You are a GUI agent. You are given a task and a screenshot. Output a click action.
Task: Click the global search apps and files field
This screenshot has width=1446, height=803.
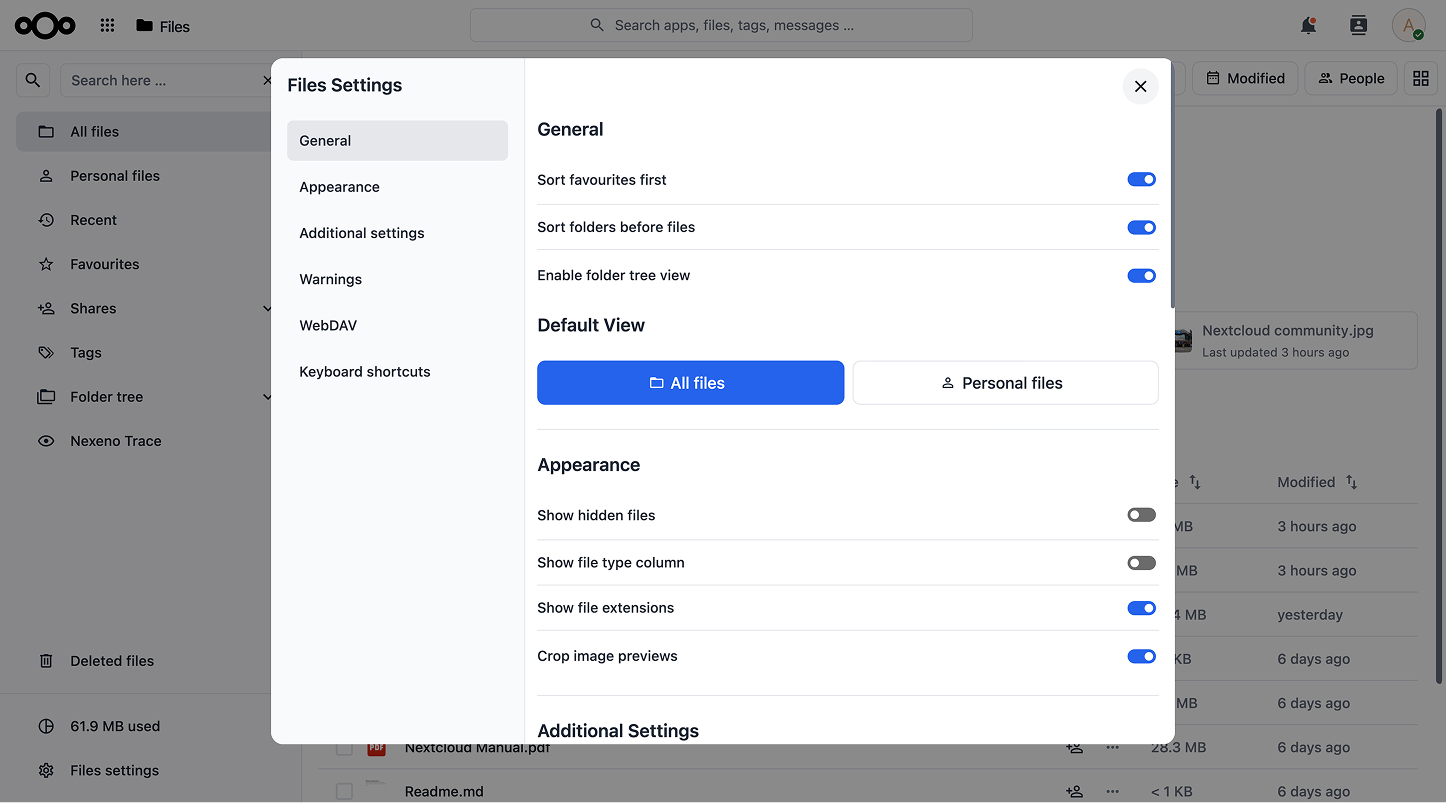721,25
